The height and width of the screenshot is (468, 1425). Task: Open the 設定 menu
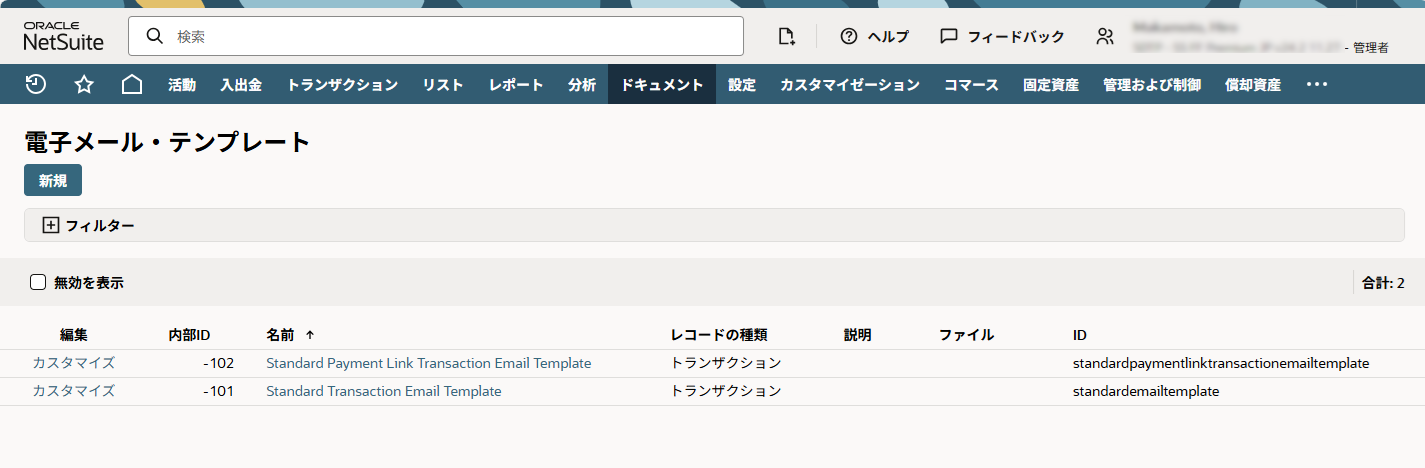pyautogui.click(x=742, y=85)
